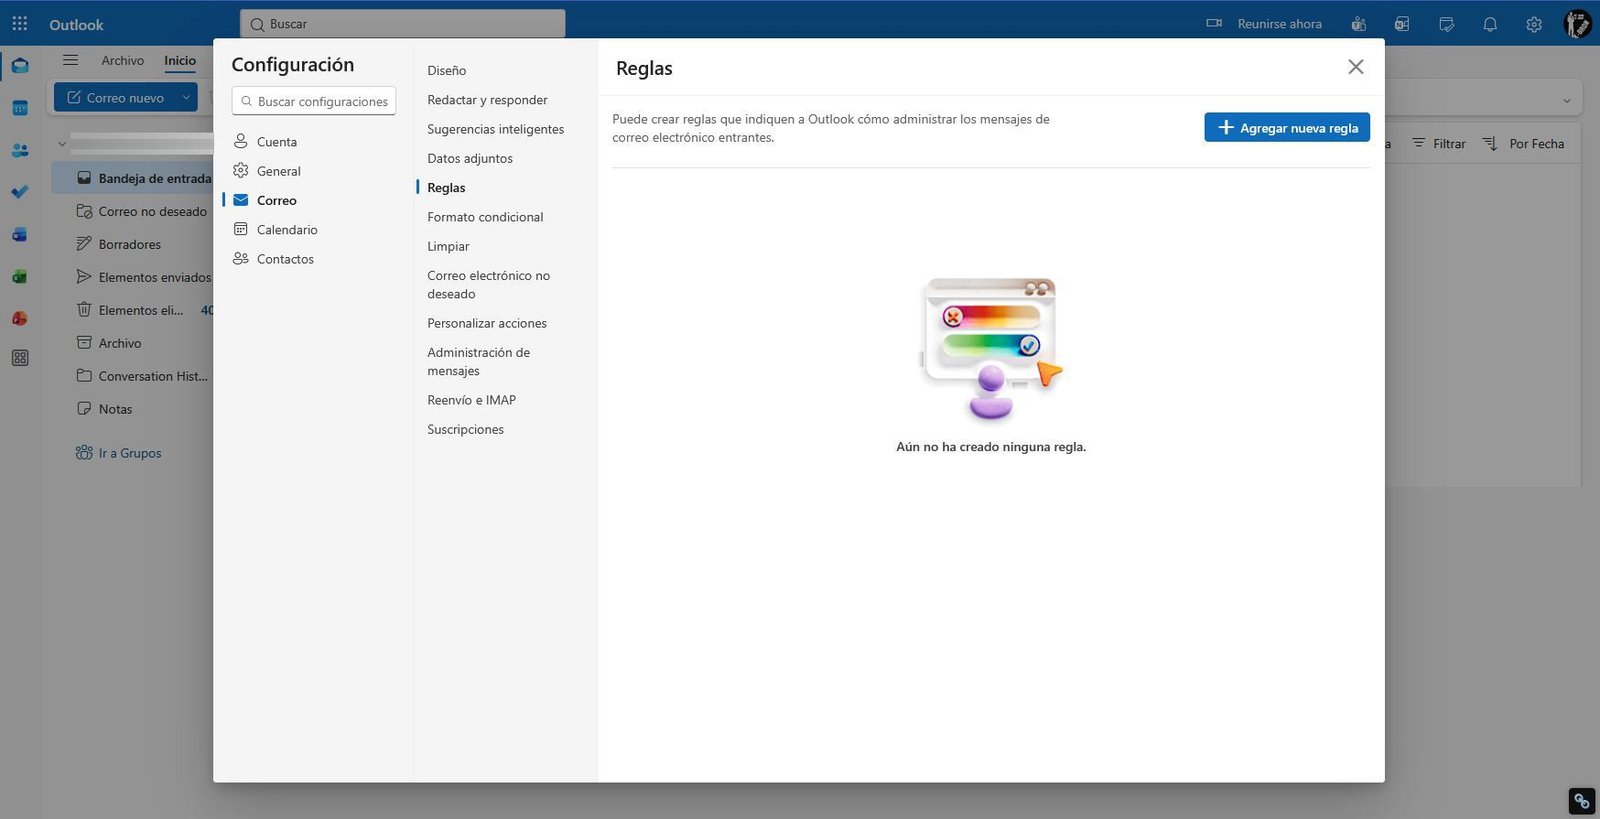The image size is (1600, 819).
Task: Open the Por Fecha sort menu
Action: [x=1523, y=144]
